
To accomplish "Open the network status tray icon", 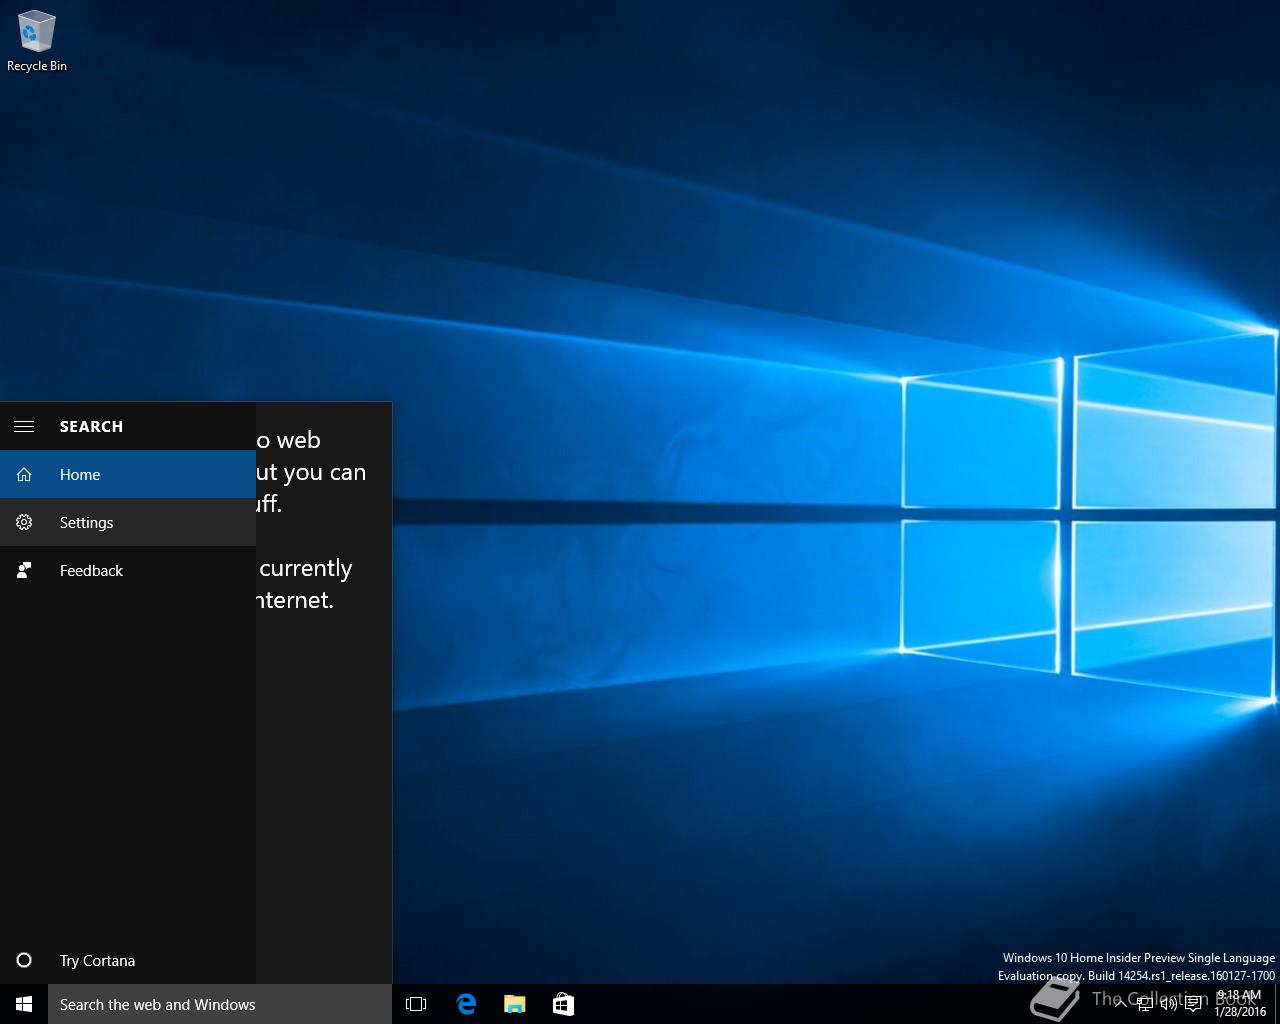I will (1145, 1004).
